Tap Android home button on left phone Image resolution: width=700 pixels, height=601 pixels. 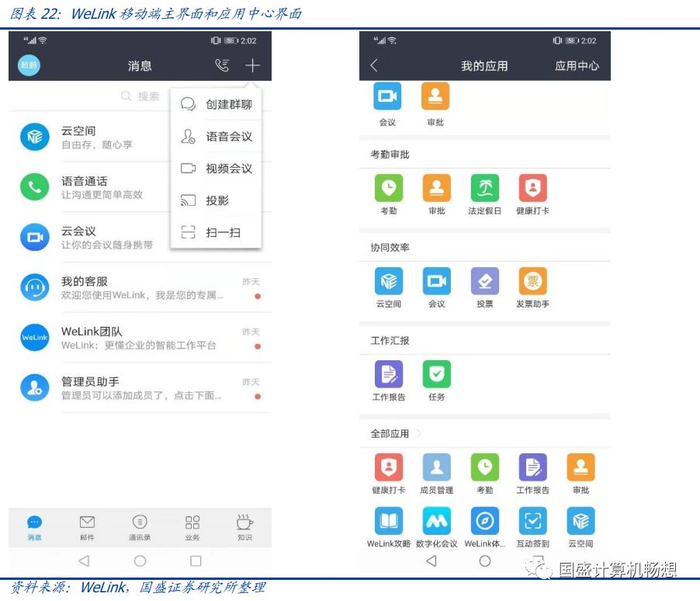[x=140, y=561]
